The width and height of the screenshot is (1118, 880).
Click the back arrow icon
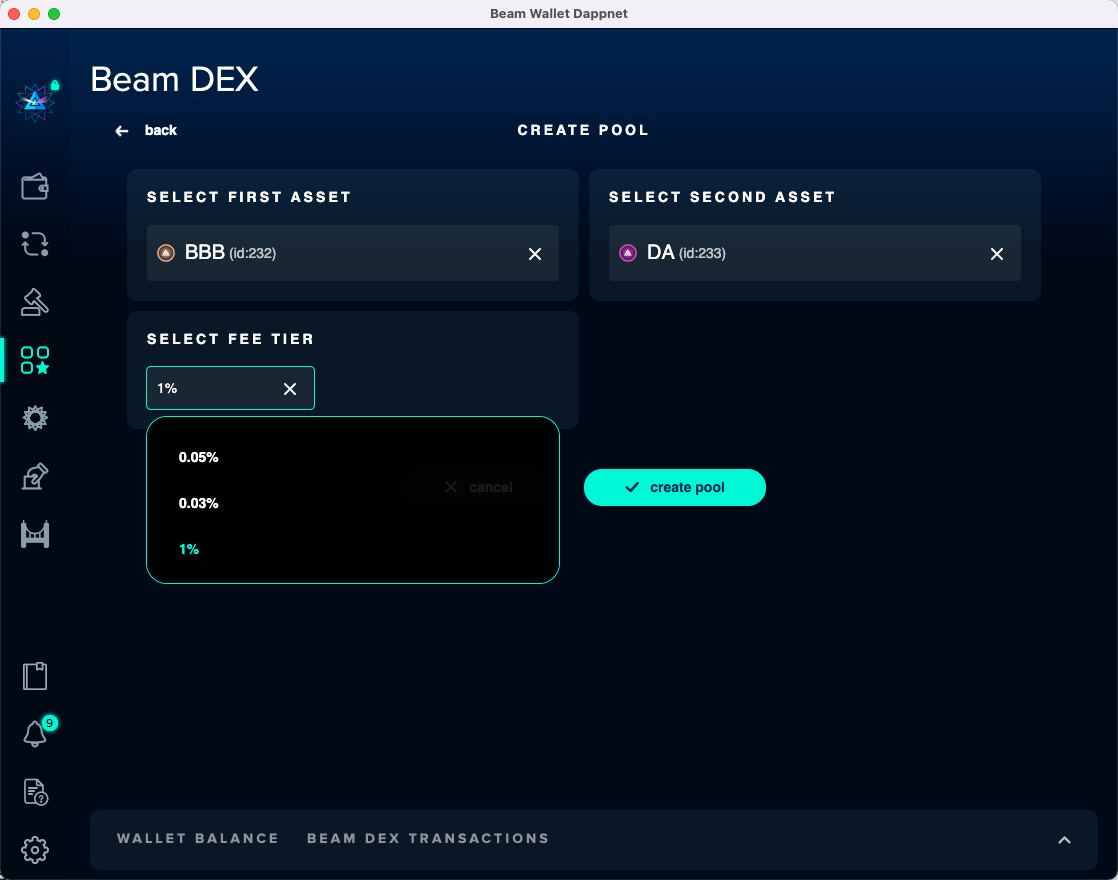(x=122, y=131)
